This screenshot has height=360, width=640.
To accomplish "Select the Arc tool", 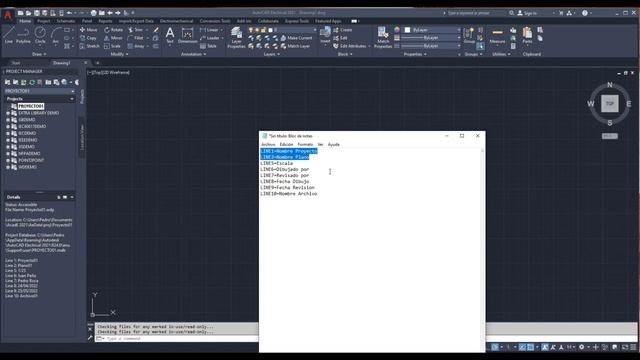I will click(x=56, y=35).
